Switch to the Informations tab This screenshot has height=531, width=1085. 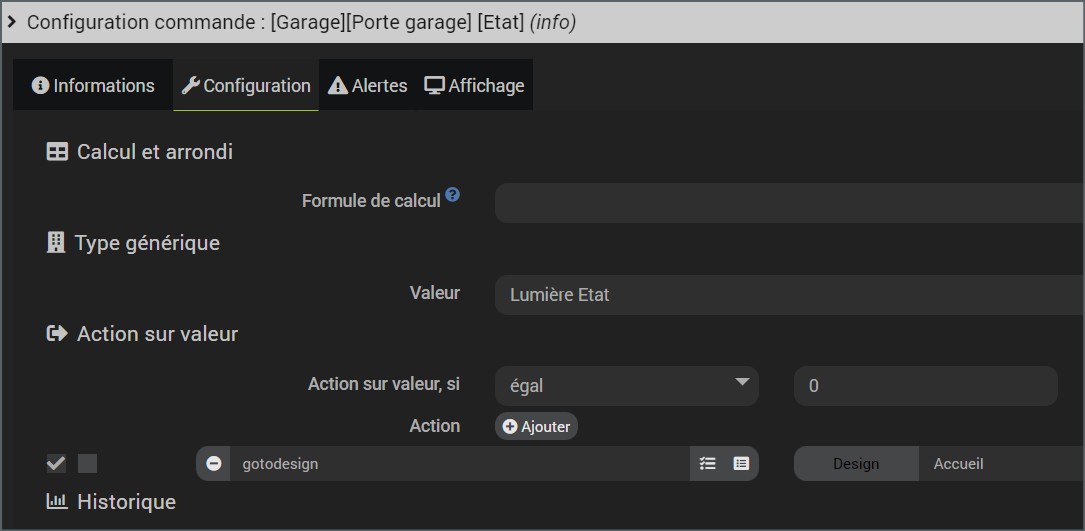[93, 85]
